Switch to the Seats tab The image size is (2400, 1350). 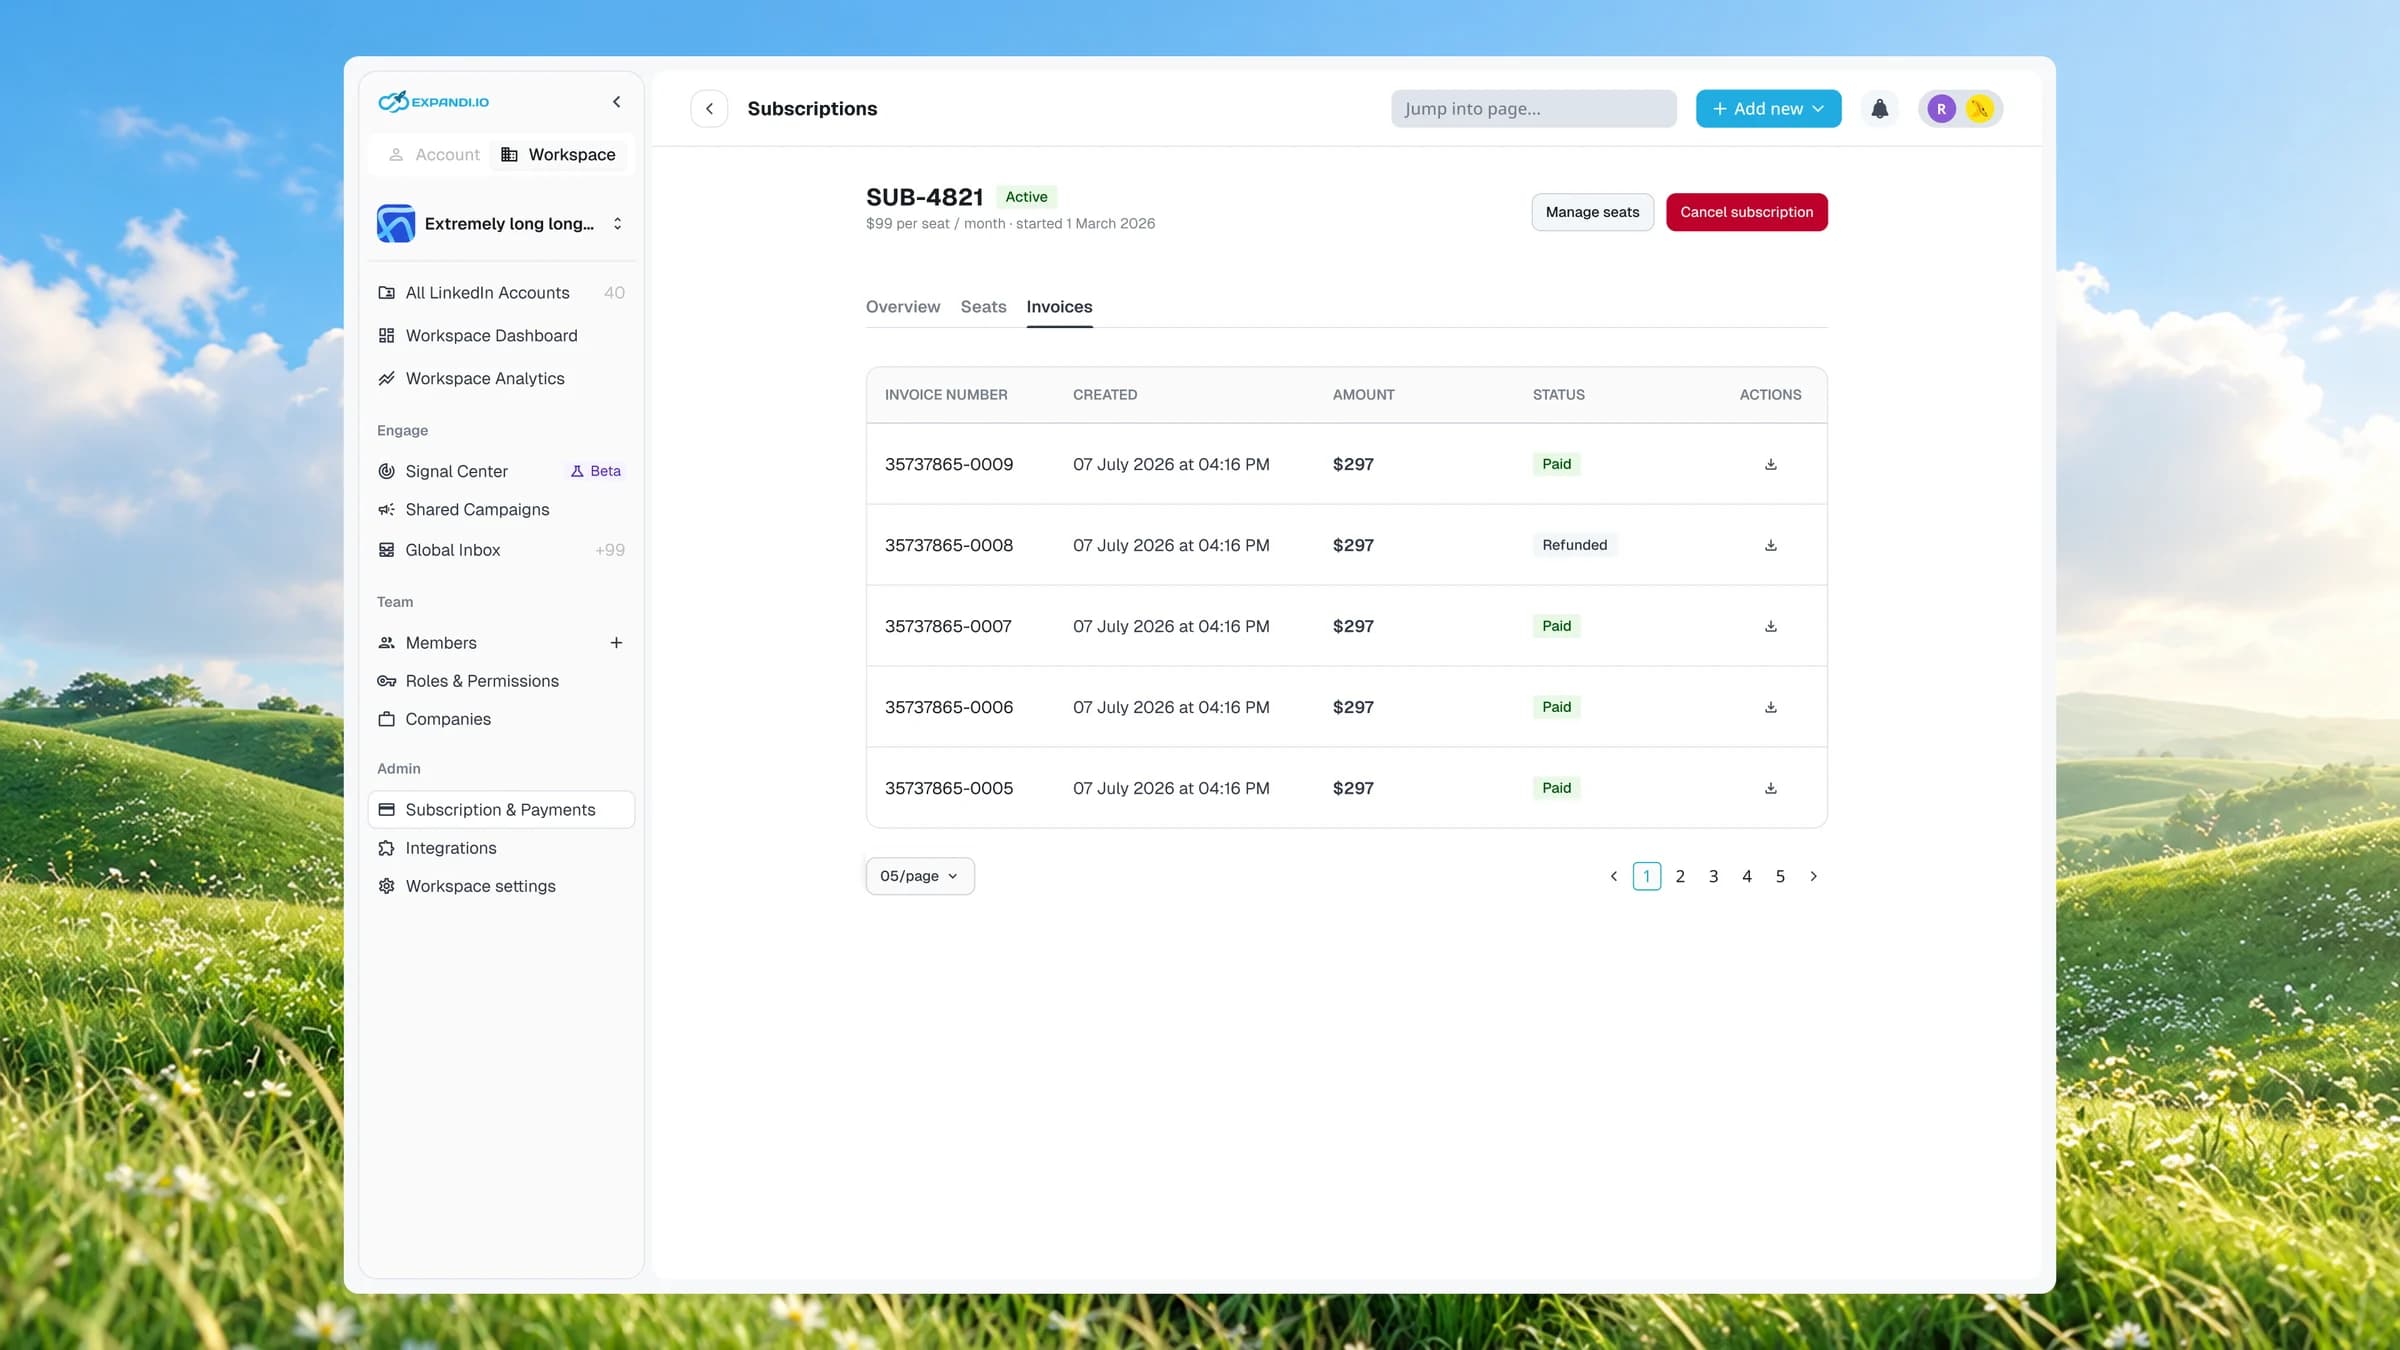click(983, 307)
